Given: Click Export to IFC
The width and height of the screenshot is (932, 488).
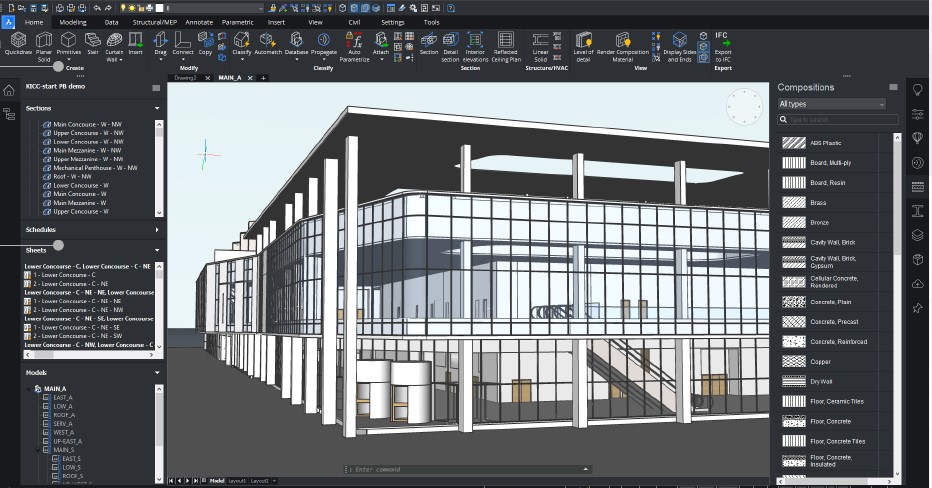Looking at the screenshot, I should click(x=723, y=47).
